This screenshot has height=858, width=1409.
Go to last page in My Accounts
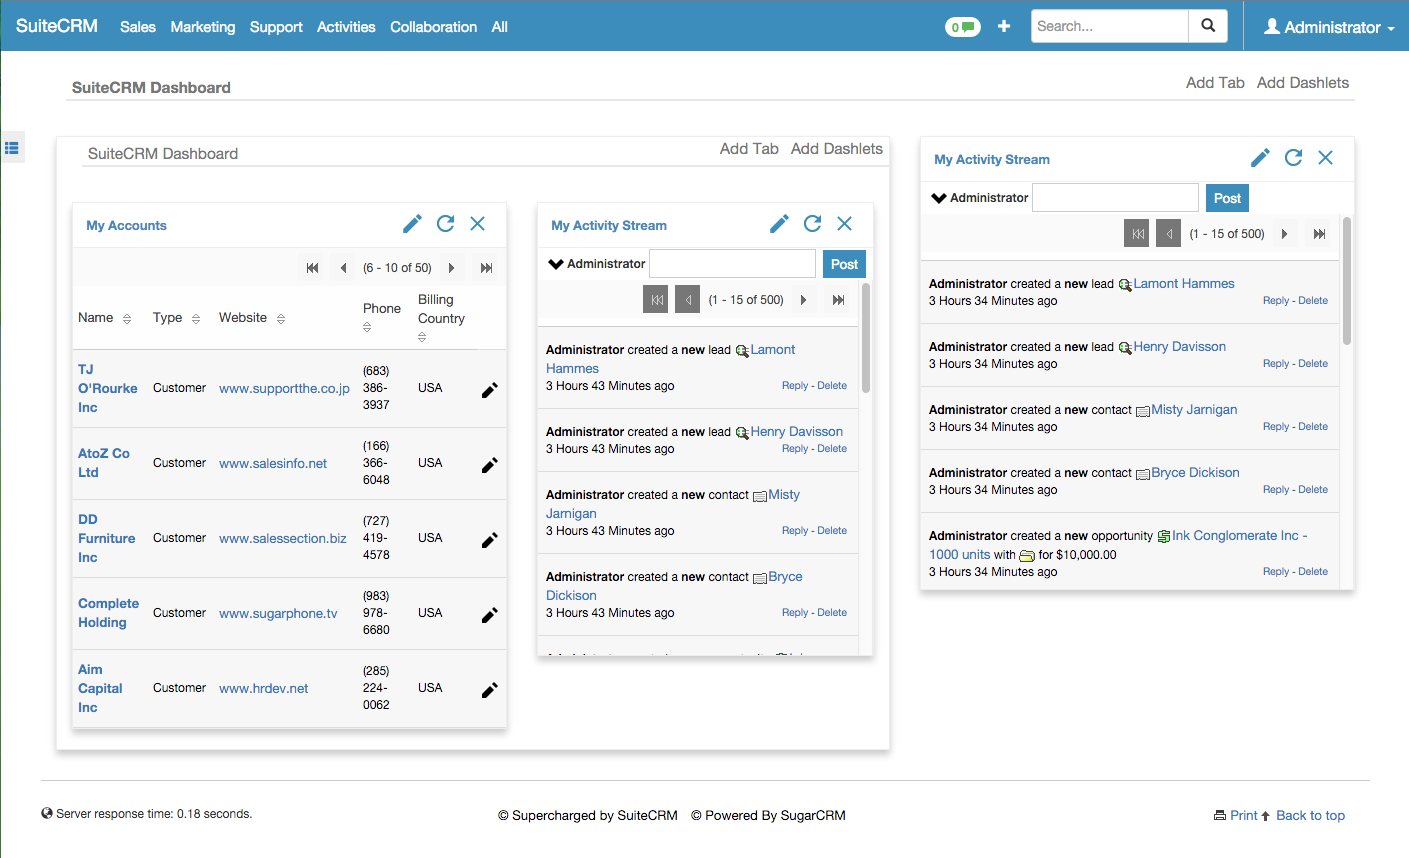[x=486, y=268]
